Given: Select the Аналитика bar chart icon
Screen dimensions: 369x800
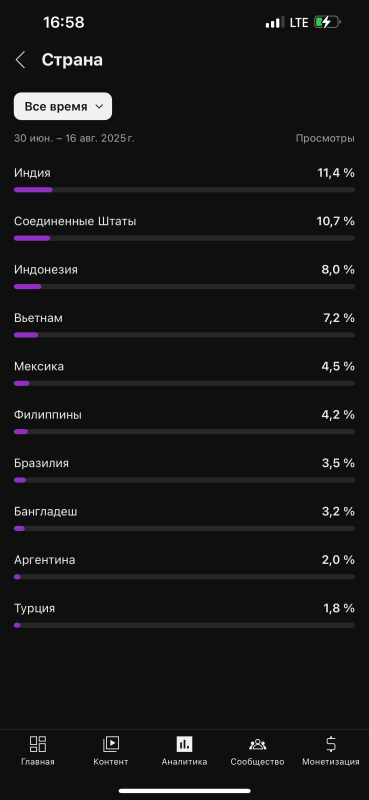Looking at the screenshot, I should (184, 743).
